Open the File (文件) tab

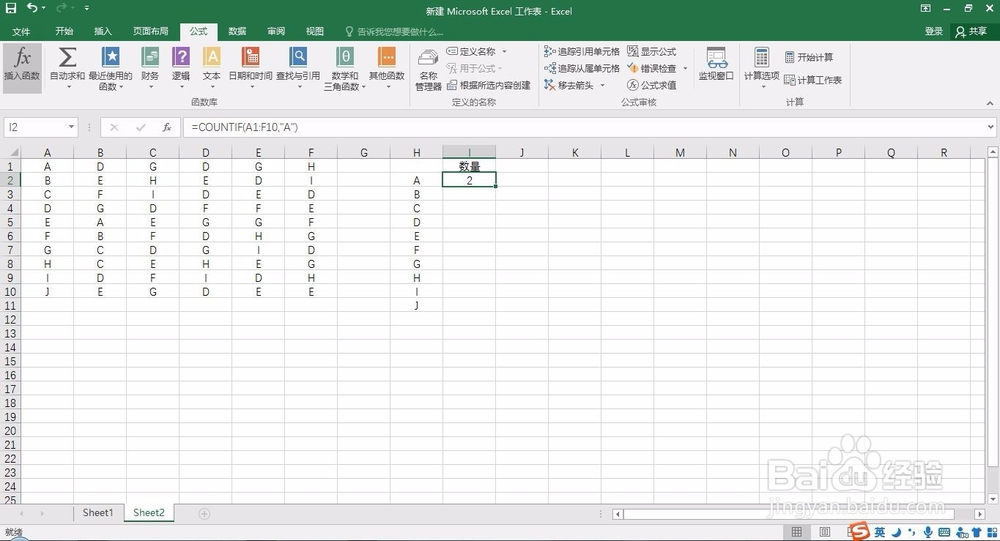(21, 31)
